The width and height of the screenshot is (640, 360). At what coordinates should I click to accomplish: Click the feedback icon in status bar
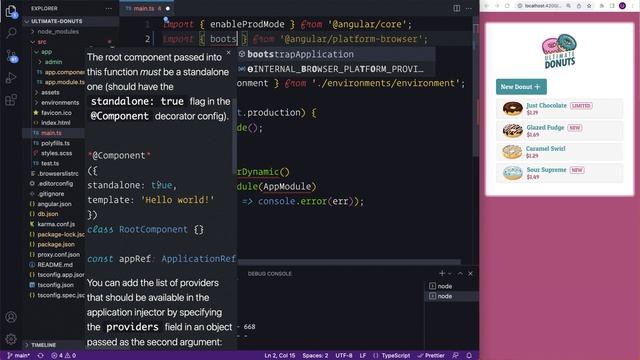(x=456, y=356)
